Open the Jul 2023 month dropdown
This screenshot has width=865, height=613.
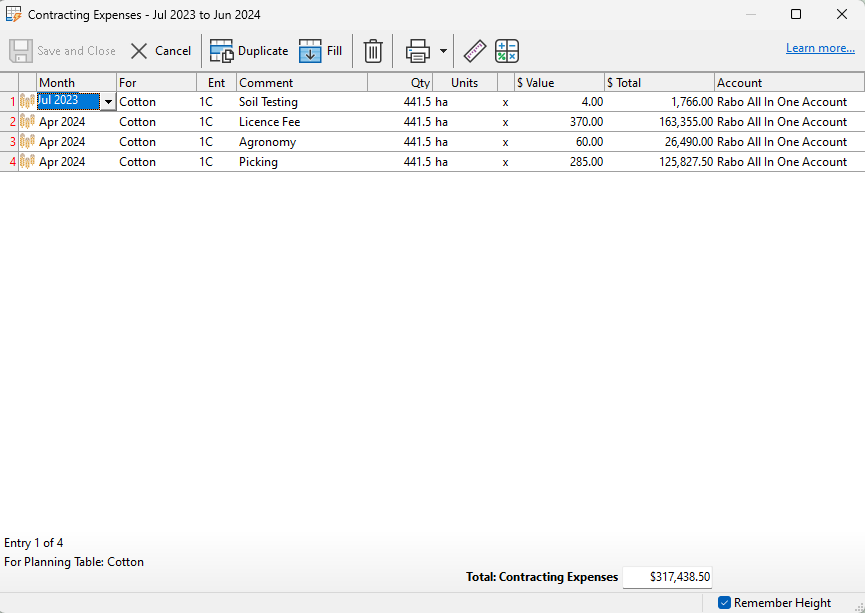point(107,100)
